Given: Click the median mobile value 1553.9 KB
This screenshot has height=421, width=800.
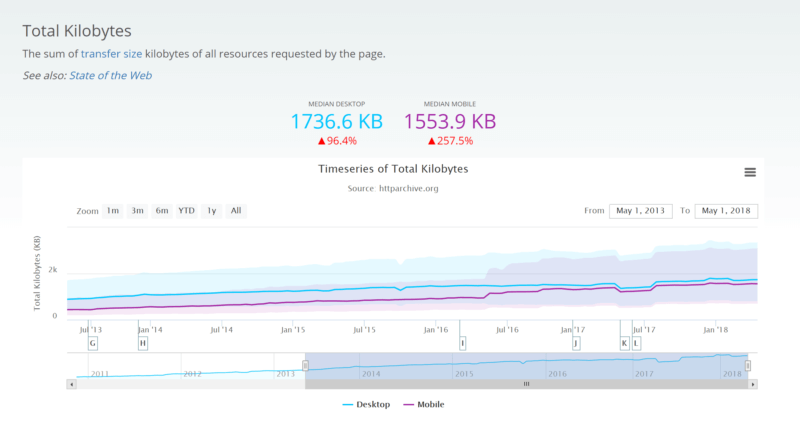Looking at the screenshot, I should pos(450,122).
